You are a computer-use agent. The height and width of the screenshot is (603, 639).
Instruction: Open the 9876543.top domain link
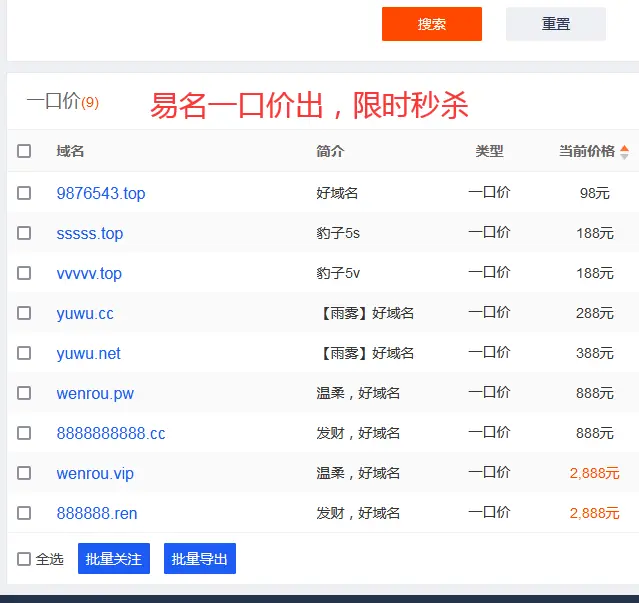tap(101, 194)
